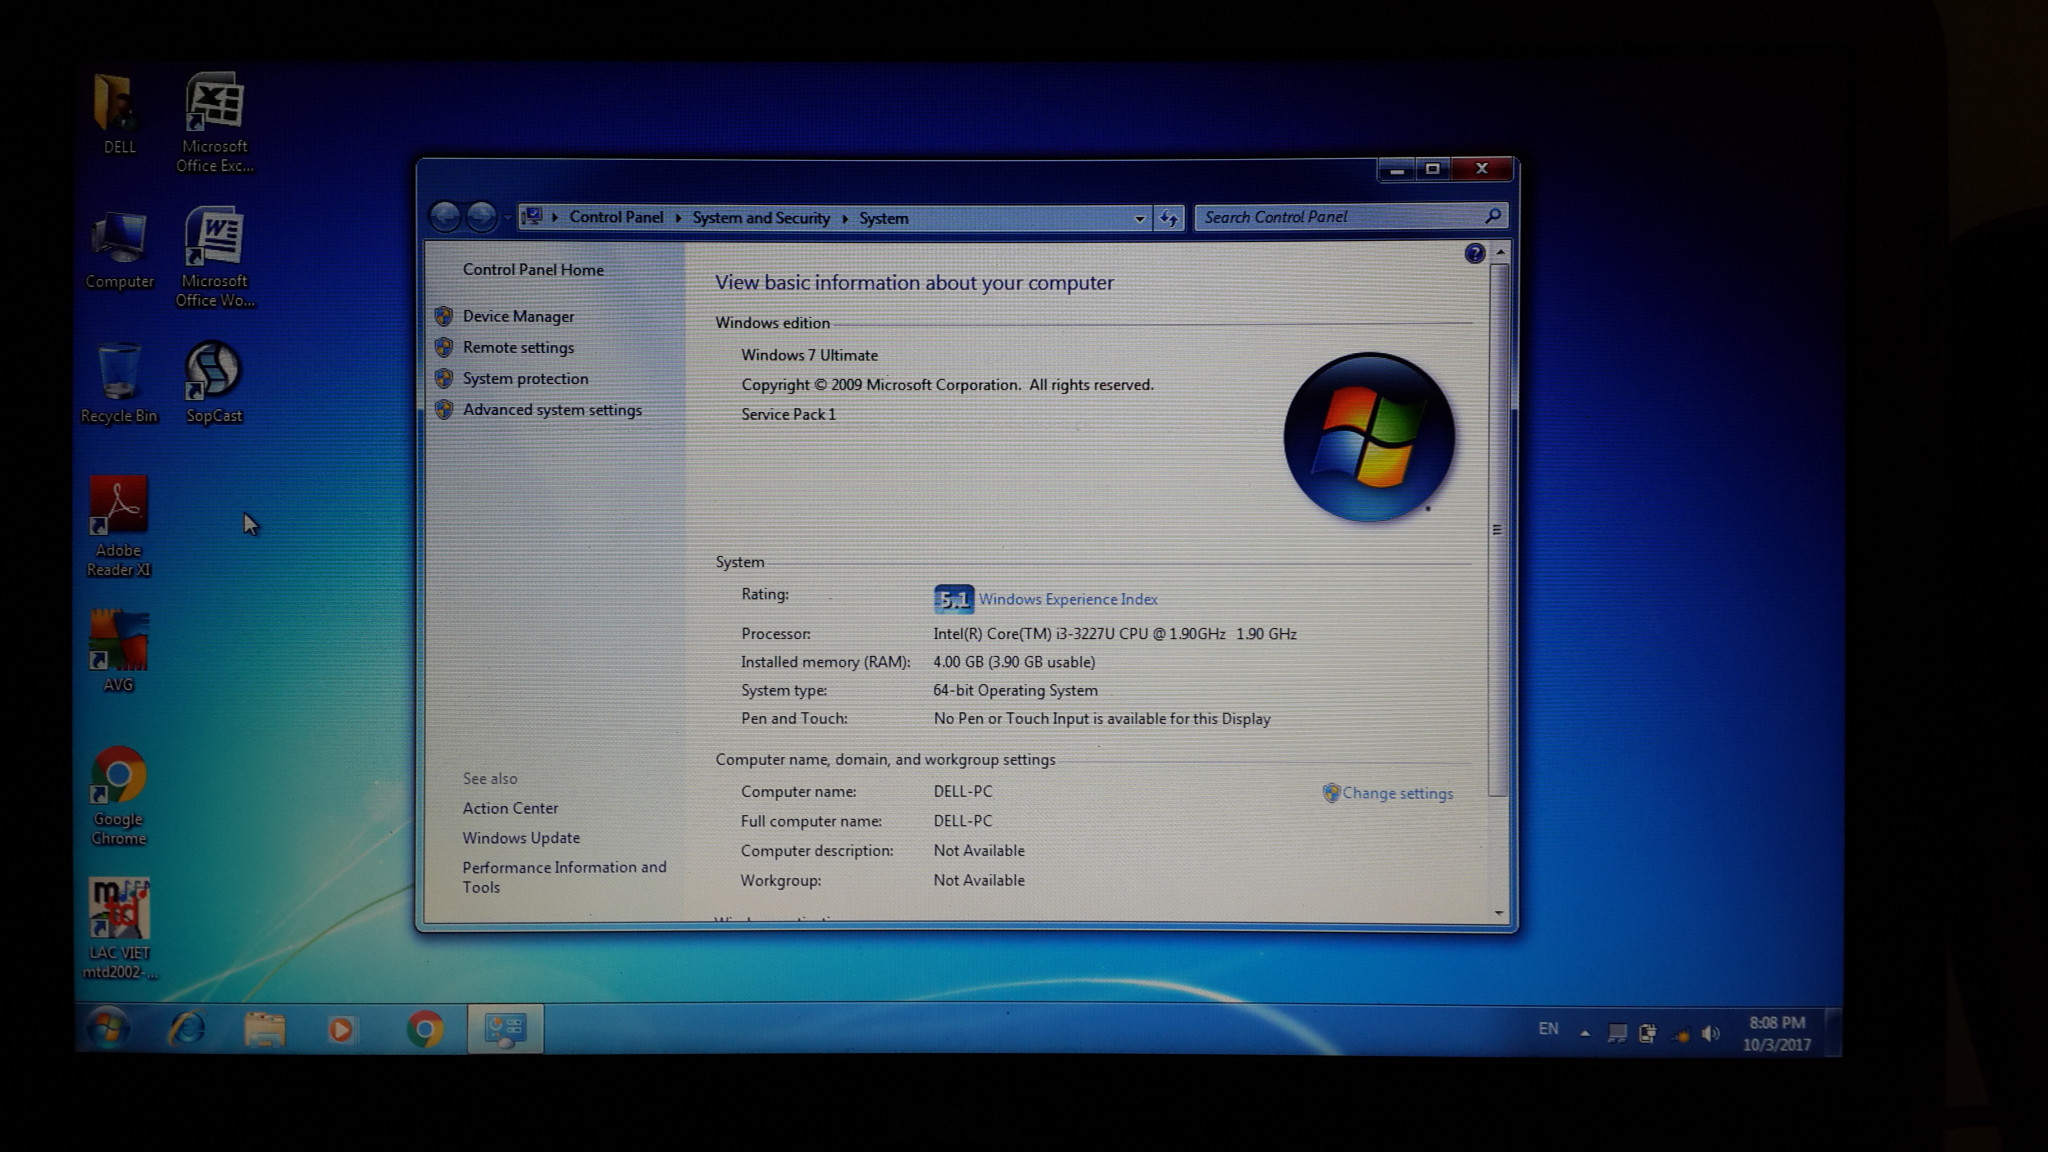
Task: Open recent pages dropdown beside Forward button
Action: (x=507, y=217)
